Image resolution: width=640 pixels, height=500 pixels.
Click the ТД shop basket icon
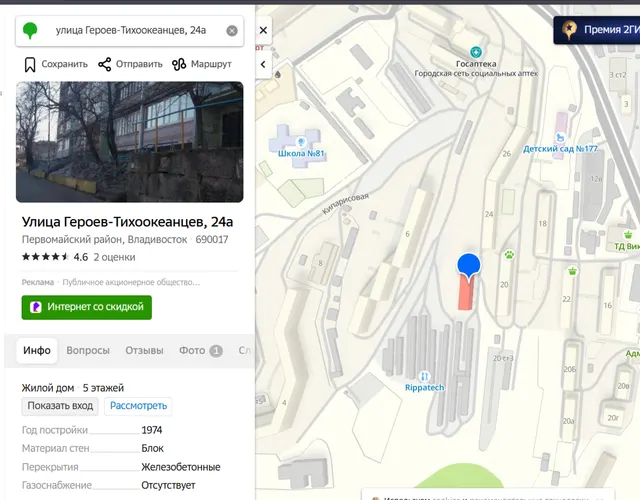tap(628, 234)
